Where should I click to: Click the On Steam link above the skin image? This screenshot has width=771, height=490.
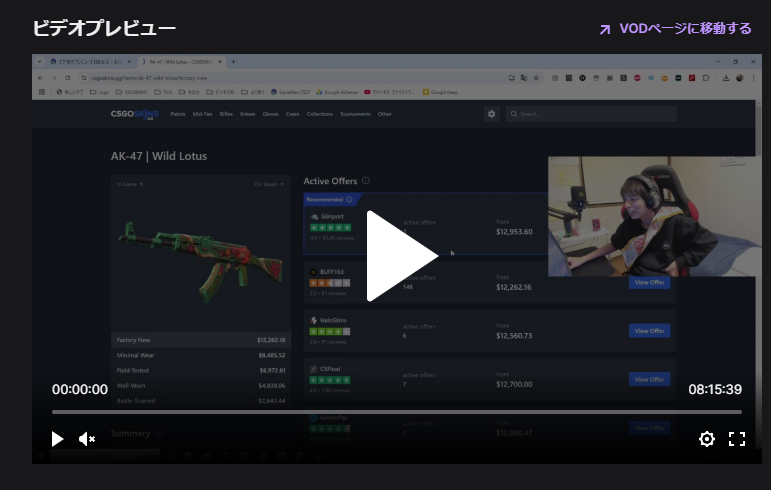pyautogui.click(x=269, y=184)
